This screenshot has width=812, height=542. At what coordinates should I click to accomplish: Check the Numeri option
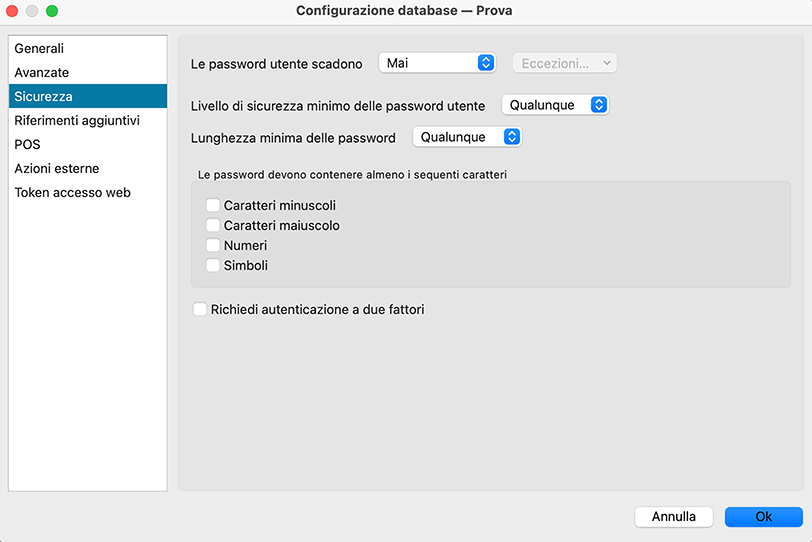pyautogui.click(x=213, y=245)
